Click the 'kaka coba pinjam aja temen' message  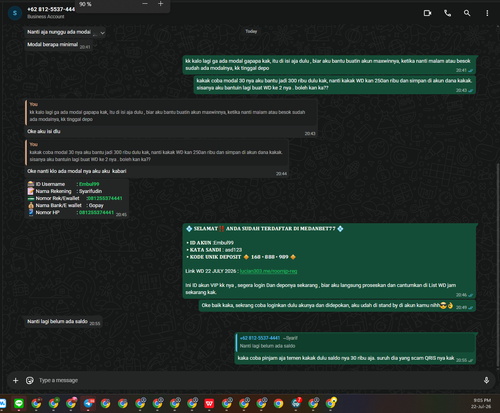coord(346,358)
